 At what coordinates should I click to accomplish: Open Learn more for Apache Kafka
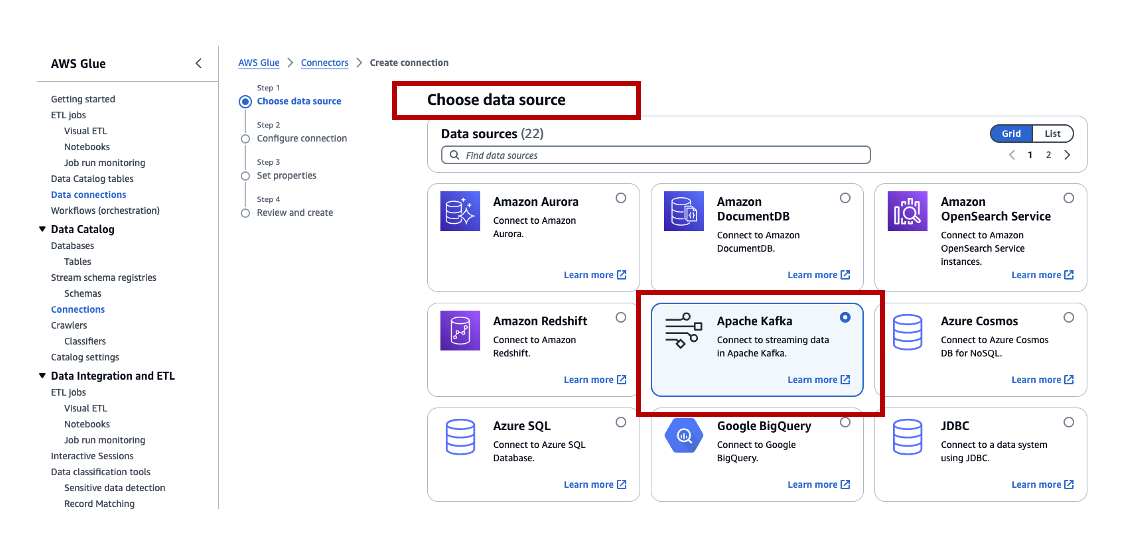click(819, 380)
